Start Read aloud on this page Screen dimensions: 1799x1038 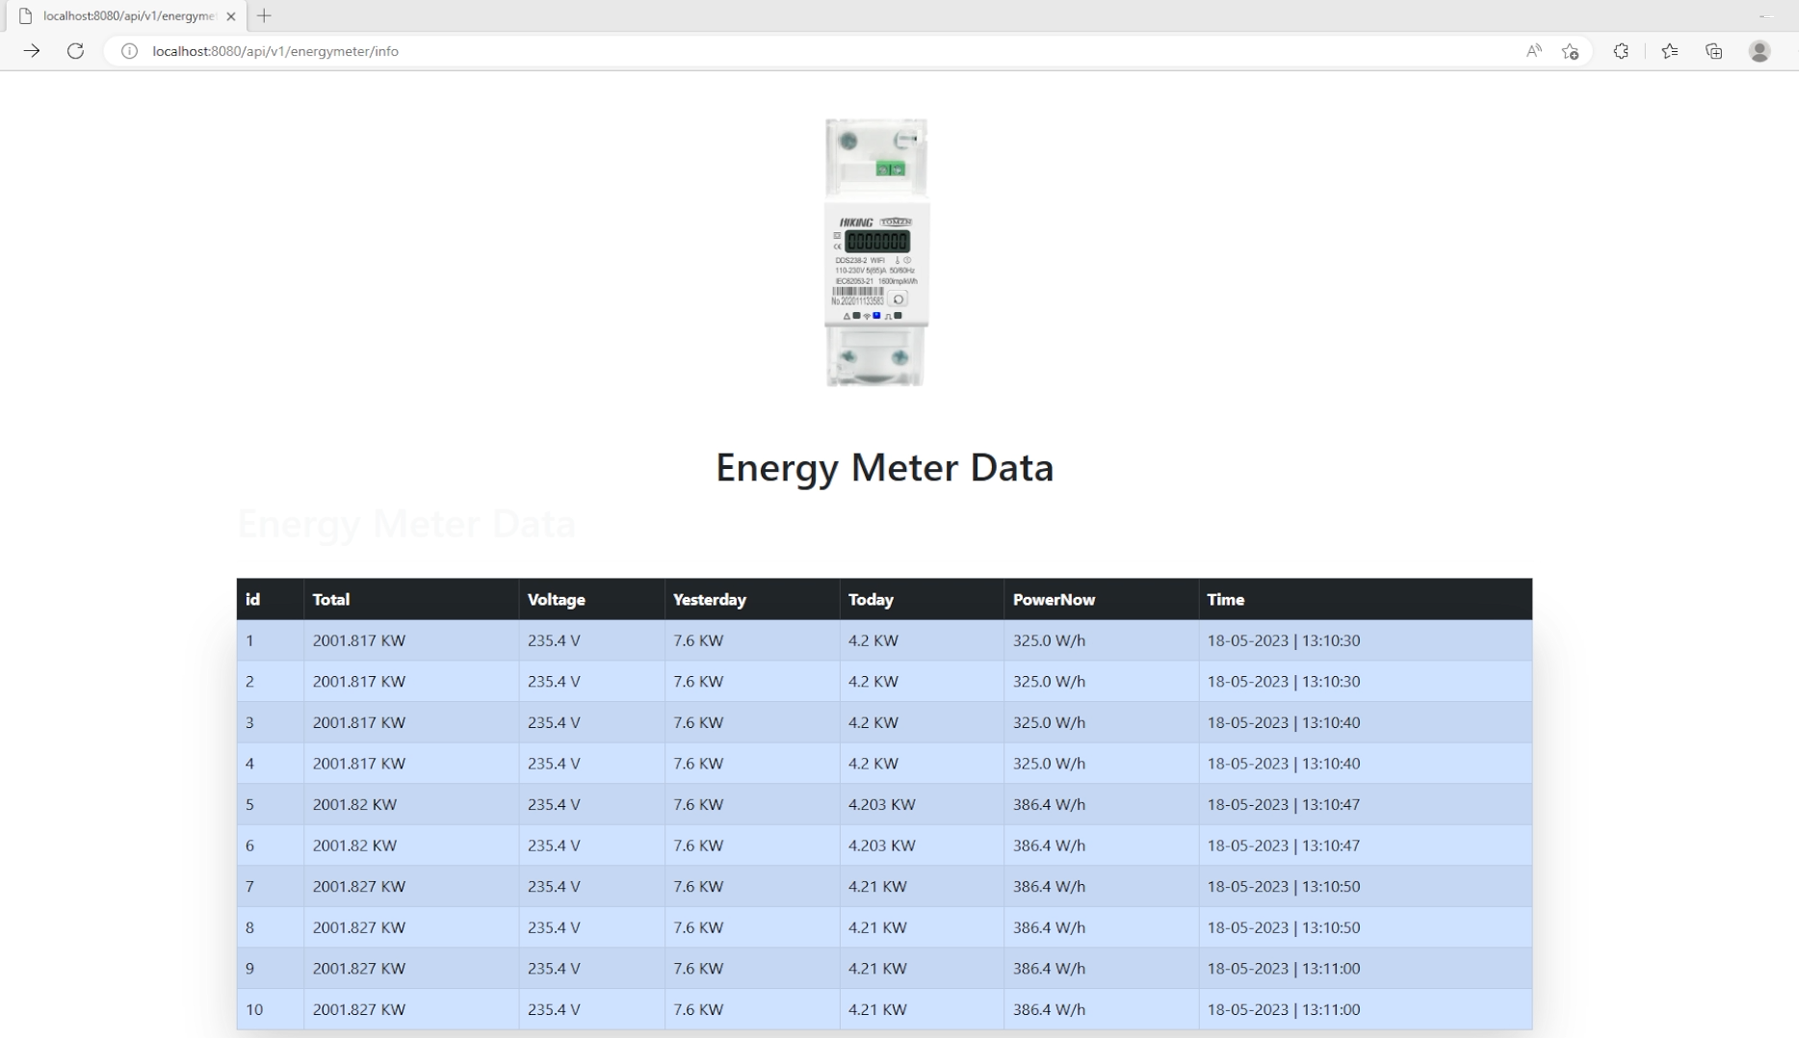[x=1533, y=51]
